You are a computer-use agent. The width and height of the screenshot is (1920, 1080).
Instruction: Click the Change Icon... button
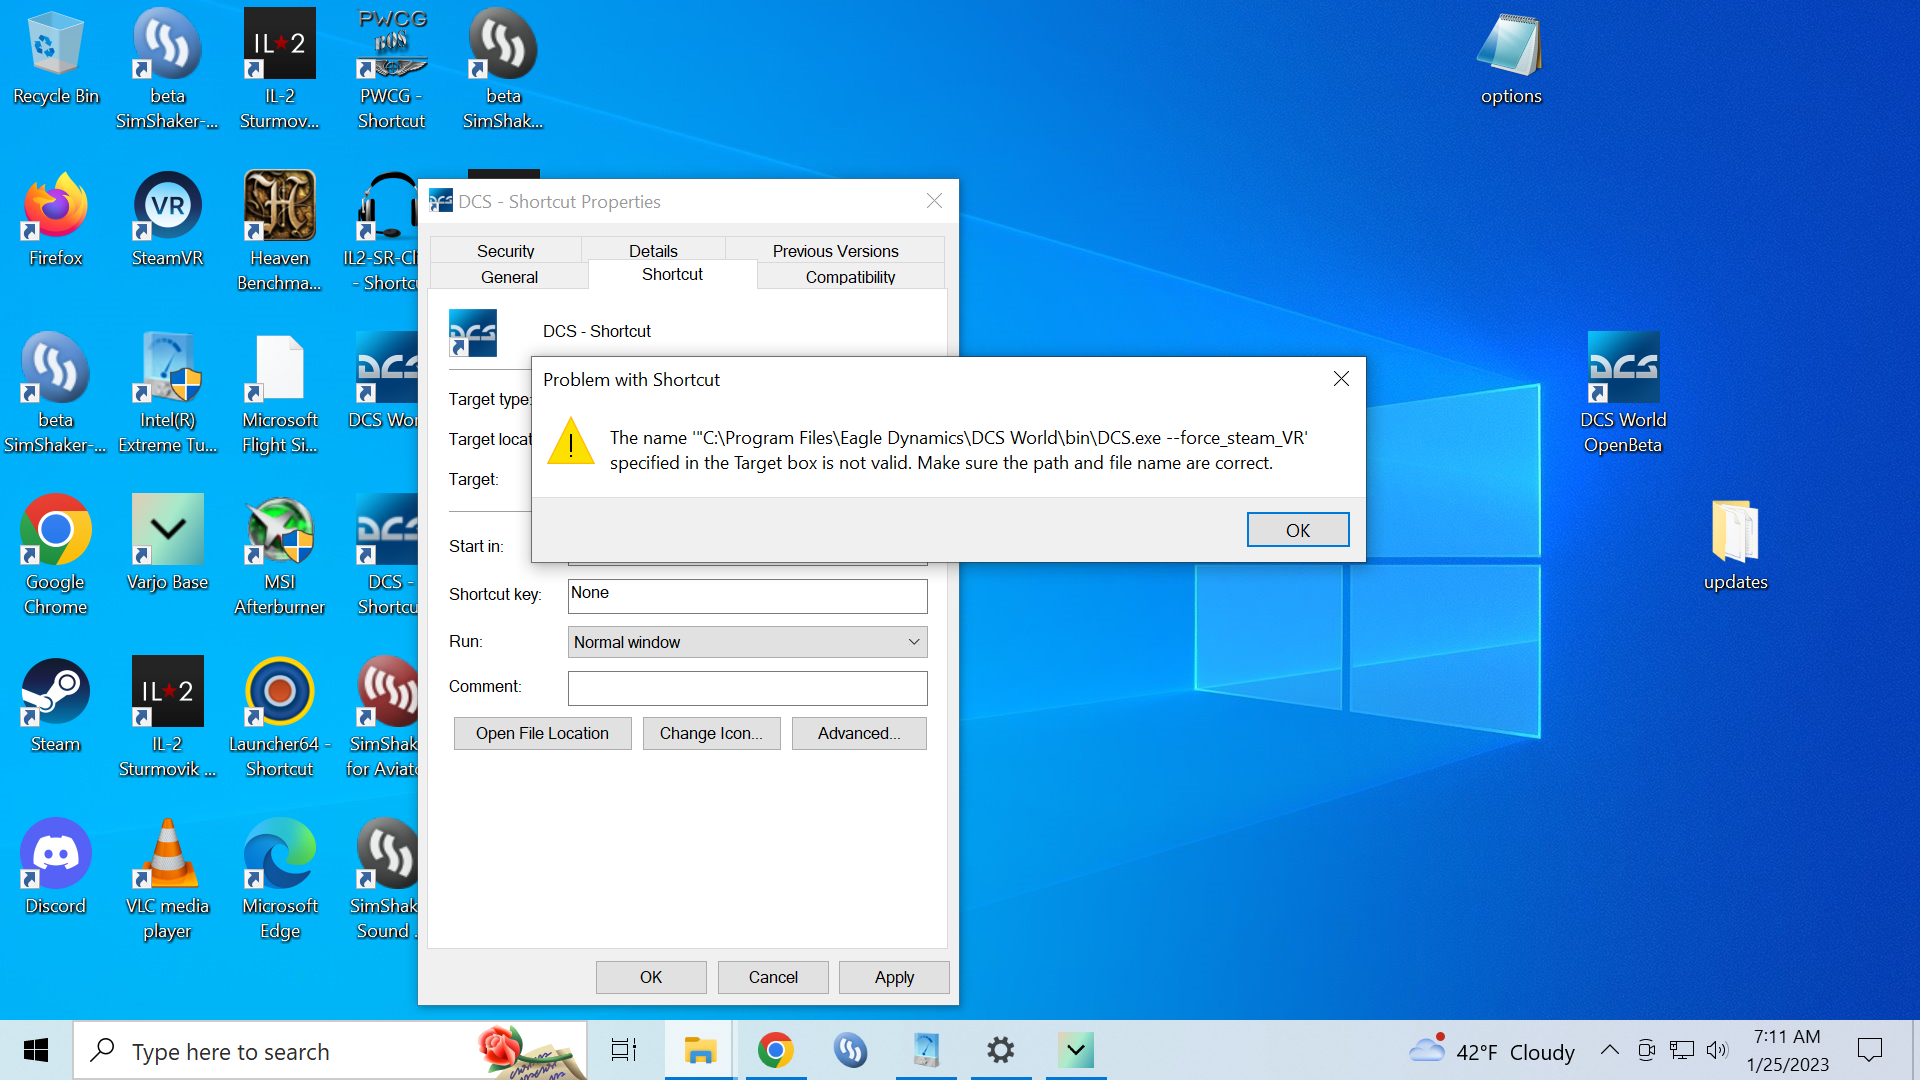(711, 733)
